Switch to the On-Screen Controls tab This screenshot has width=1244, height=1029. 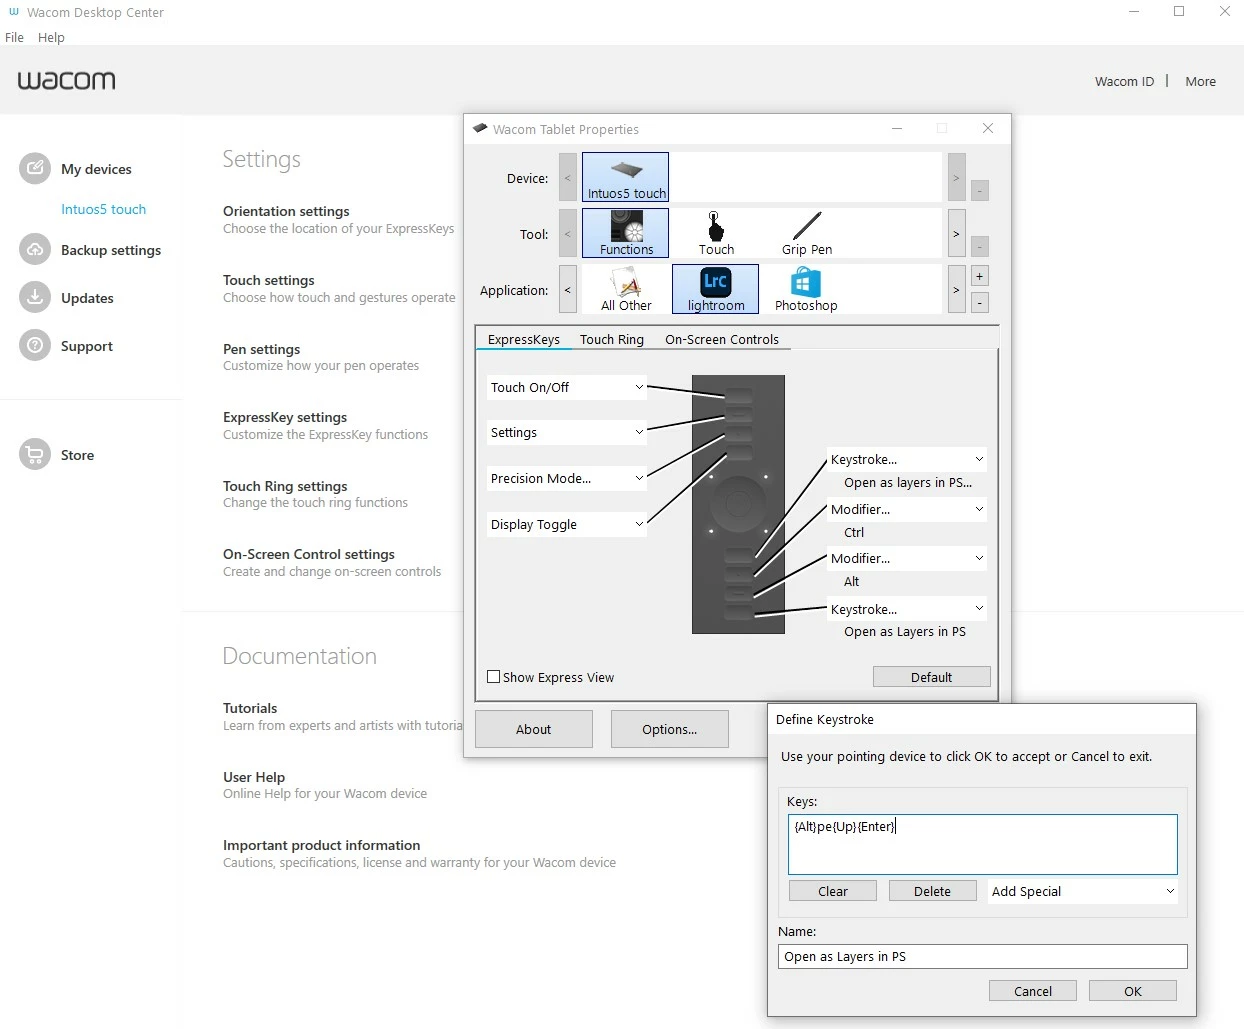722,339
